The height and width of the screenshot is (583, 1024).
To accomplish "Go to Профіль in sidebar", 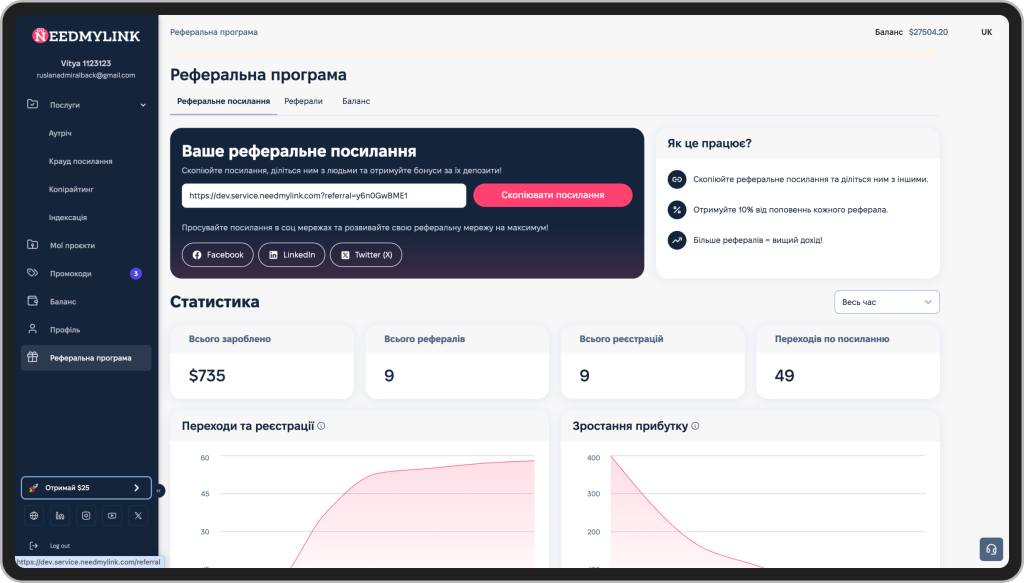I will click(65, 330).
